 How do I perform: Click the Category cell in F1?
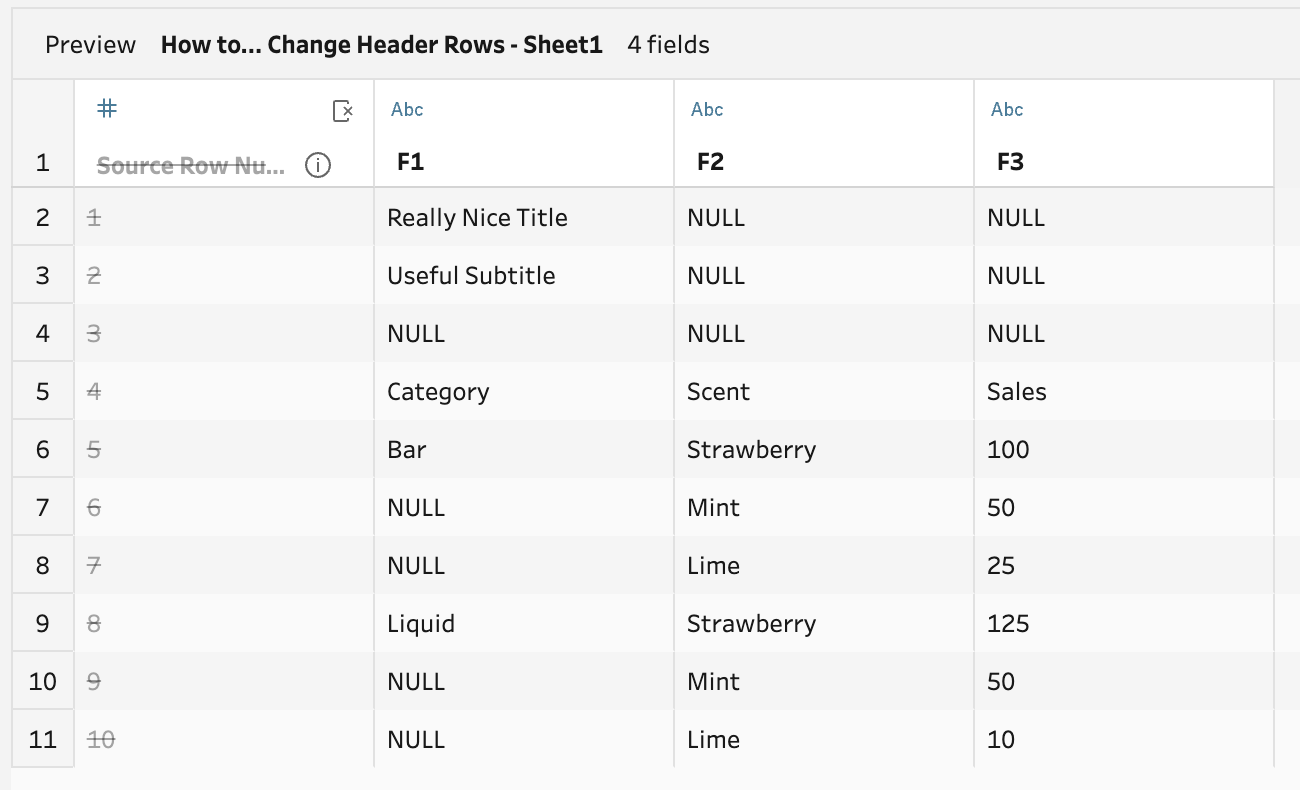(524, 391)
